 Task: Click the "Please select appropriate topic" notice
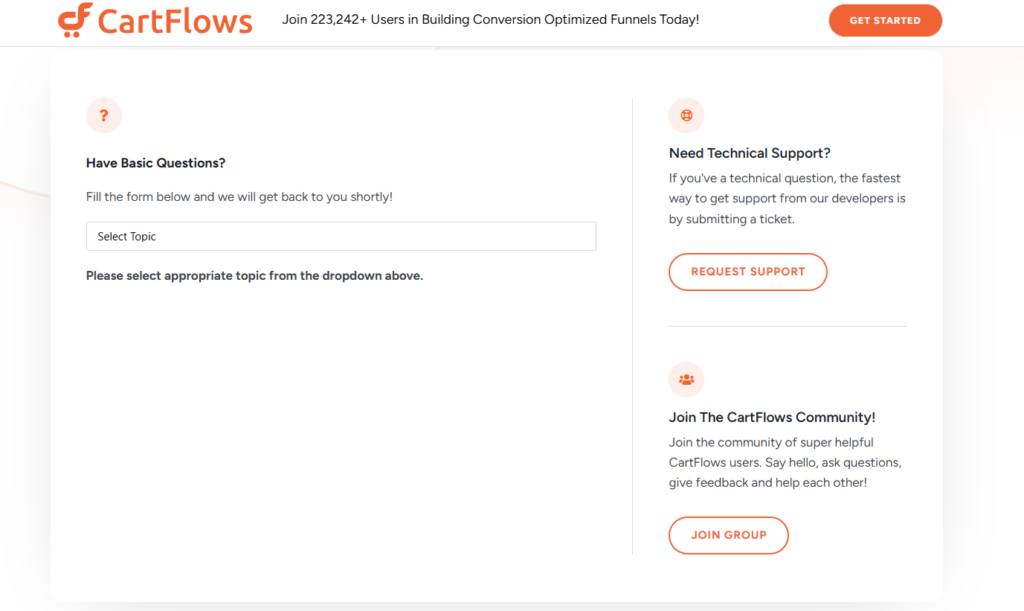(x=254, y=276)
